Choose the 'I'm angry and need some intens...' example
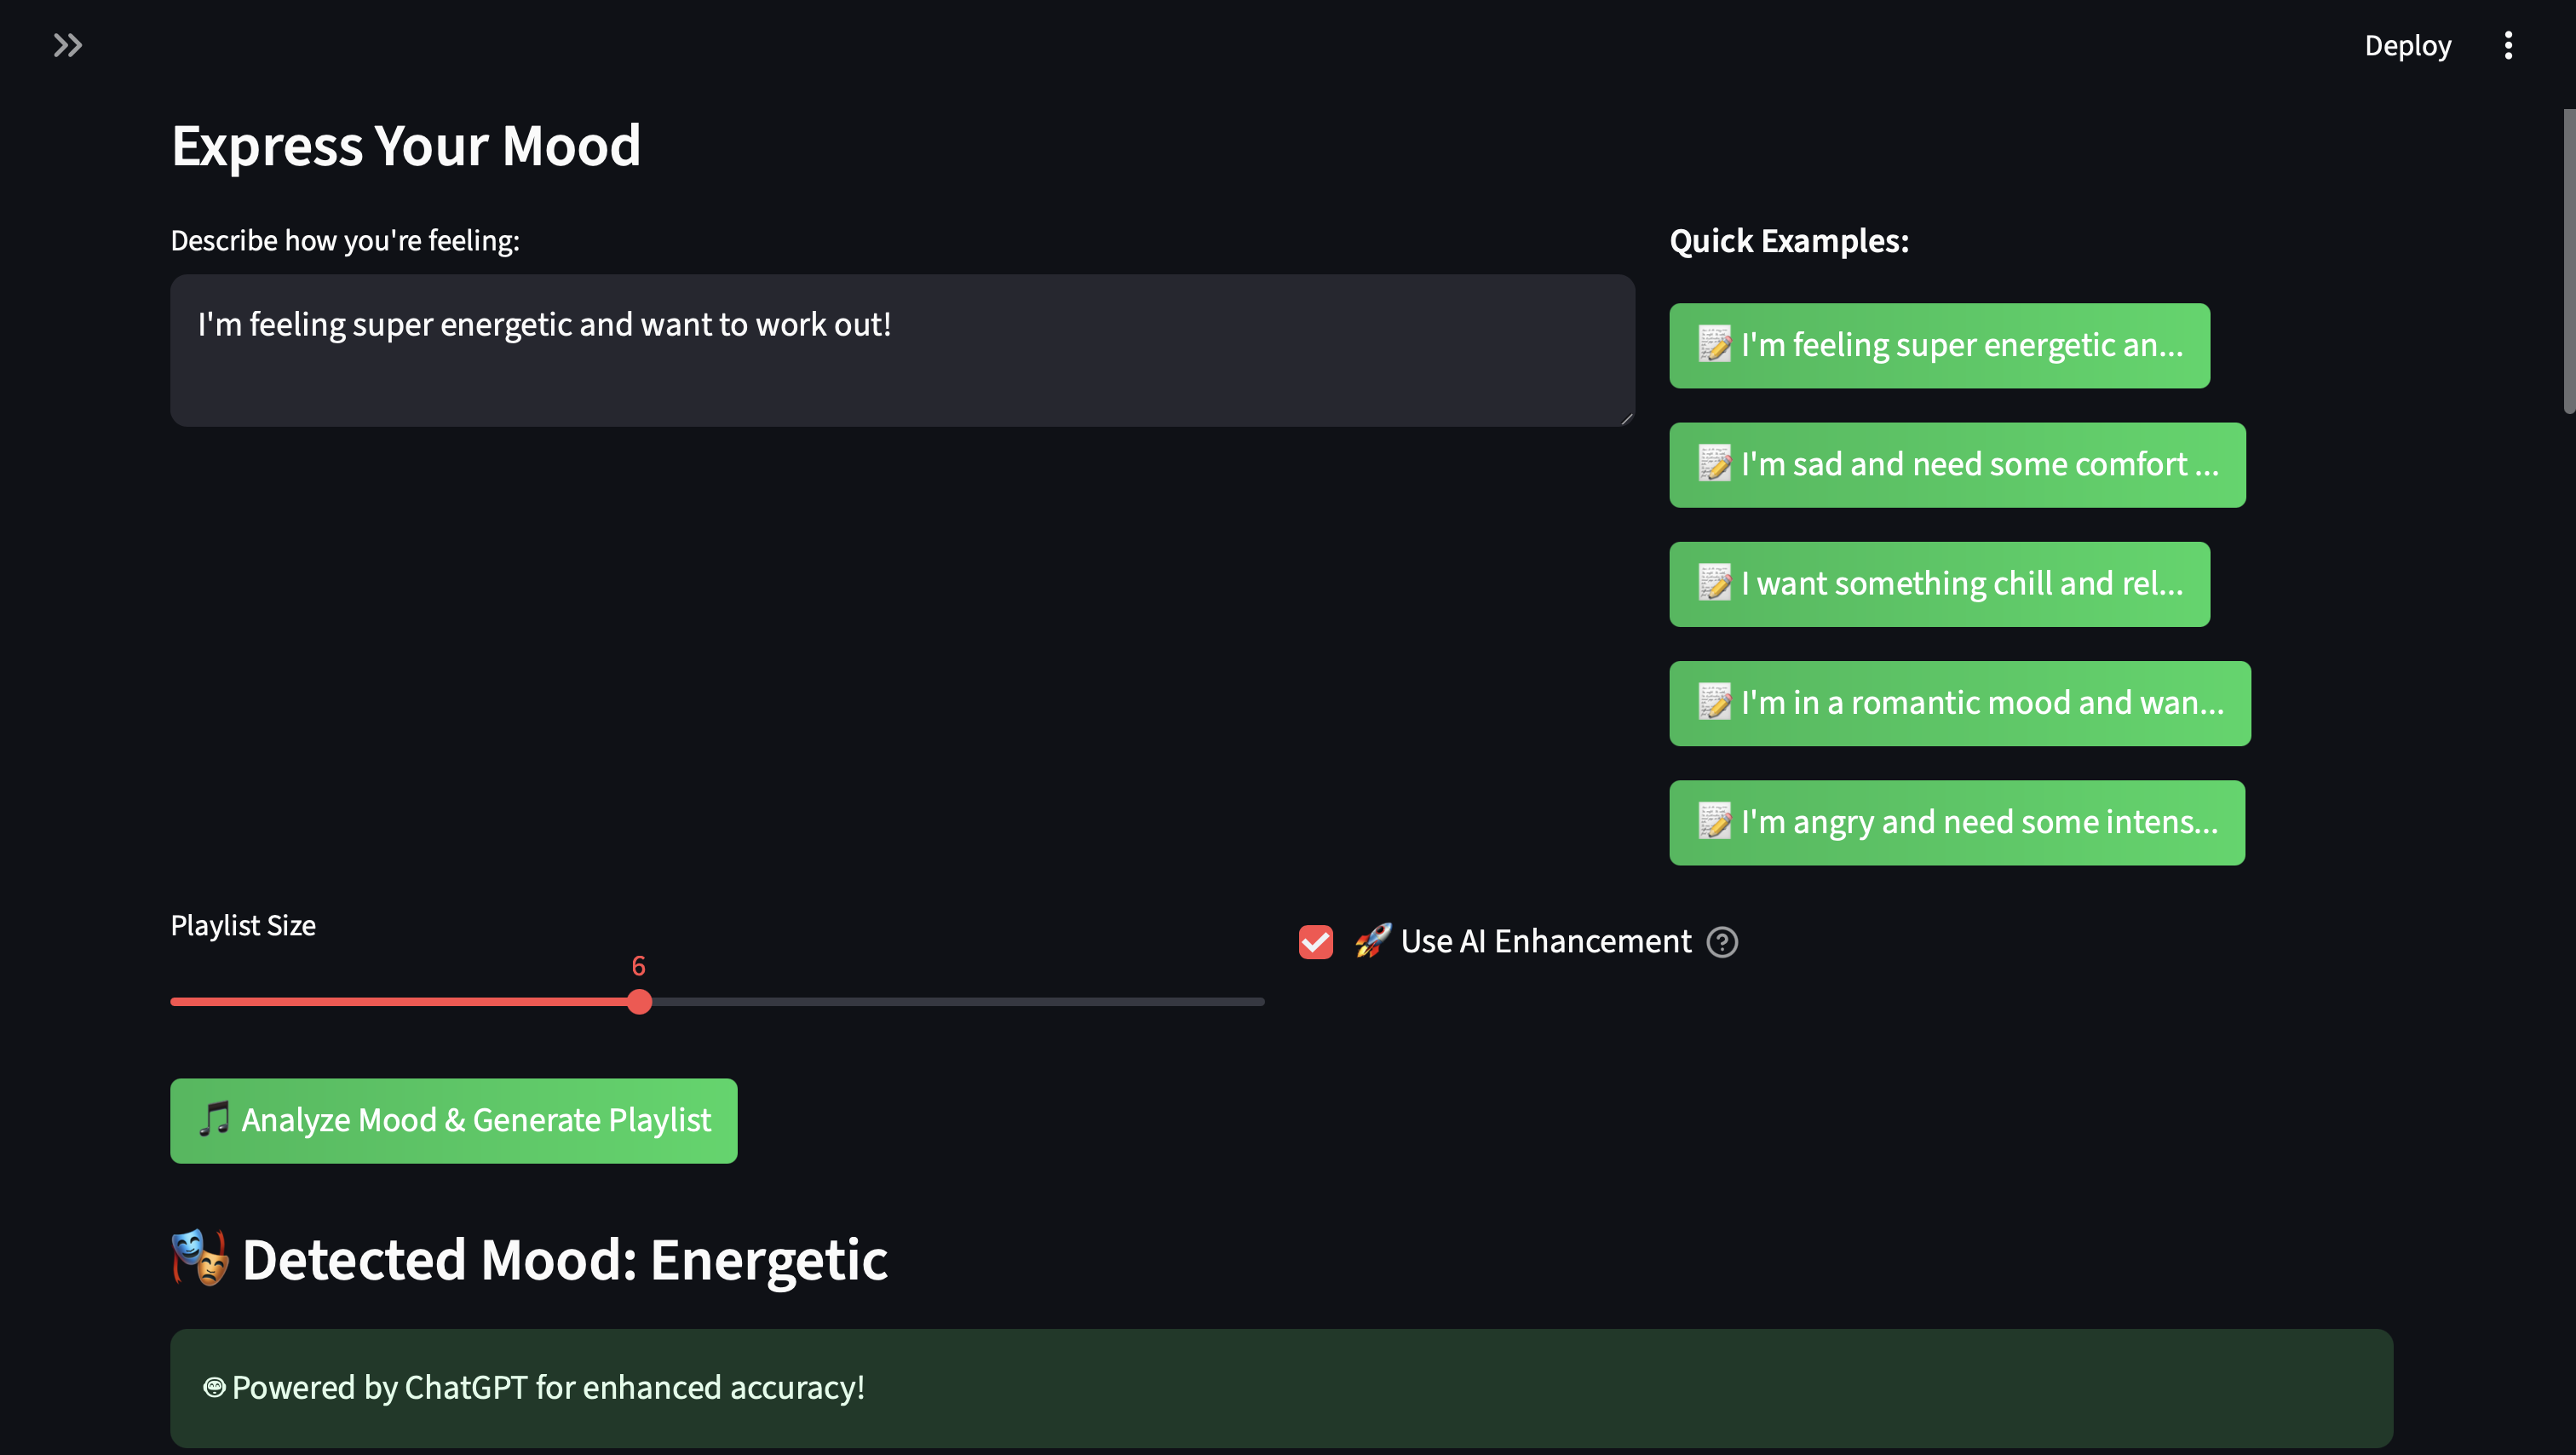This screenshot has width=2576, height=1455. (1956, 822)
